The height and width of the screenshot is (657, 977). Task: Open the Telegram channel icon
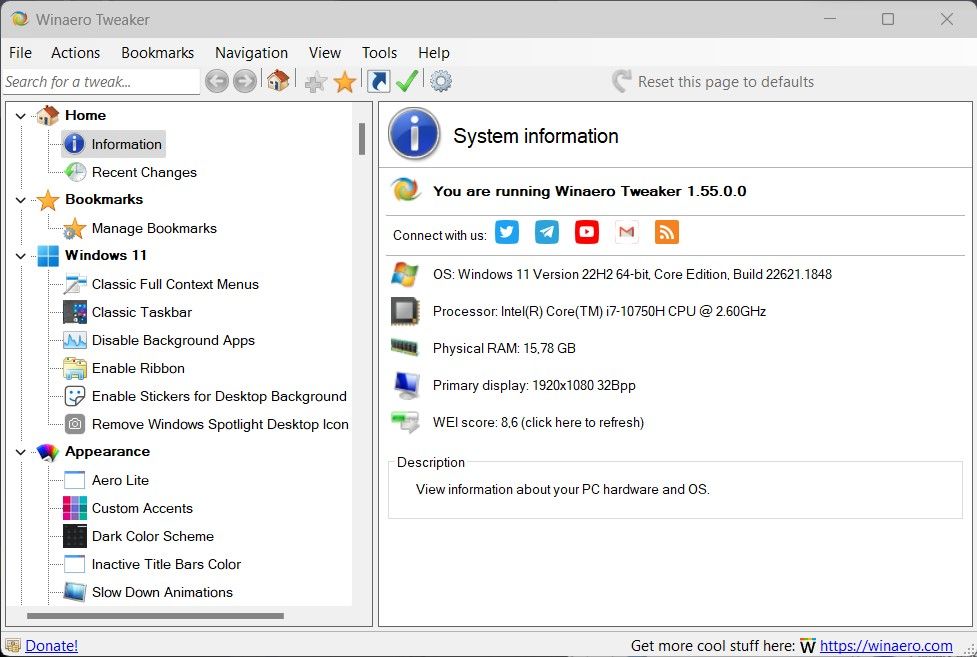coord(546,232)
